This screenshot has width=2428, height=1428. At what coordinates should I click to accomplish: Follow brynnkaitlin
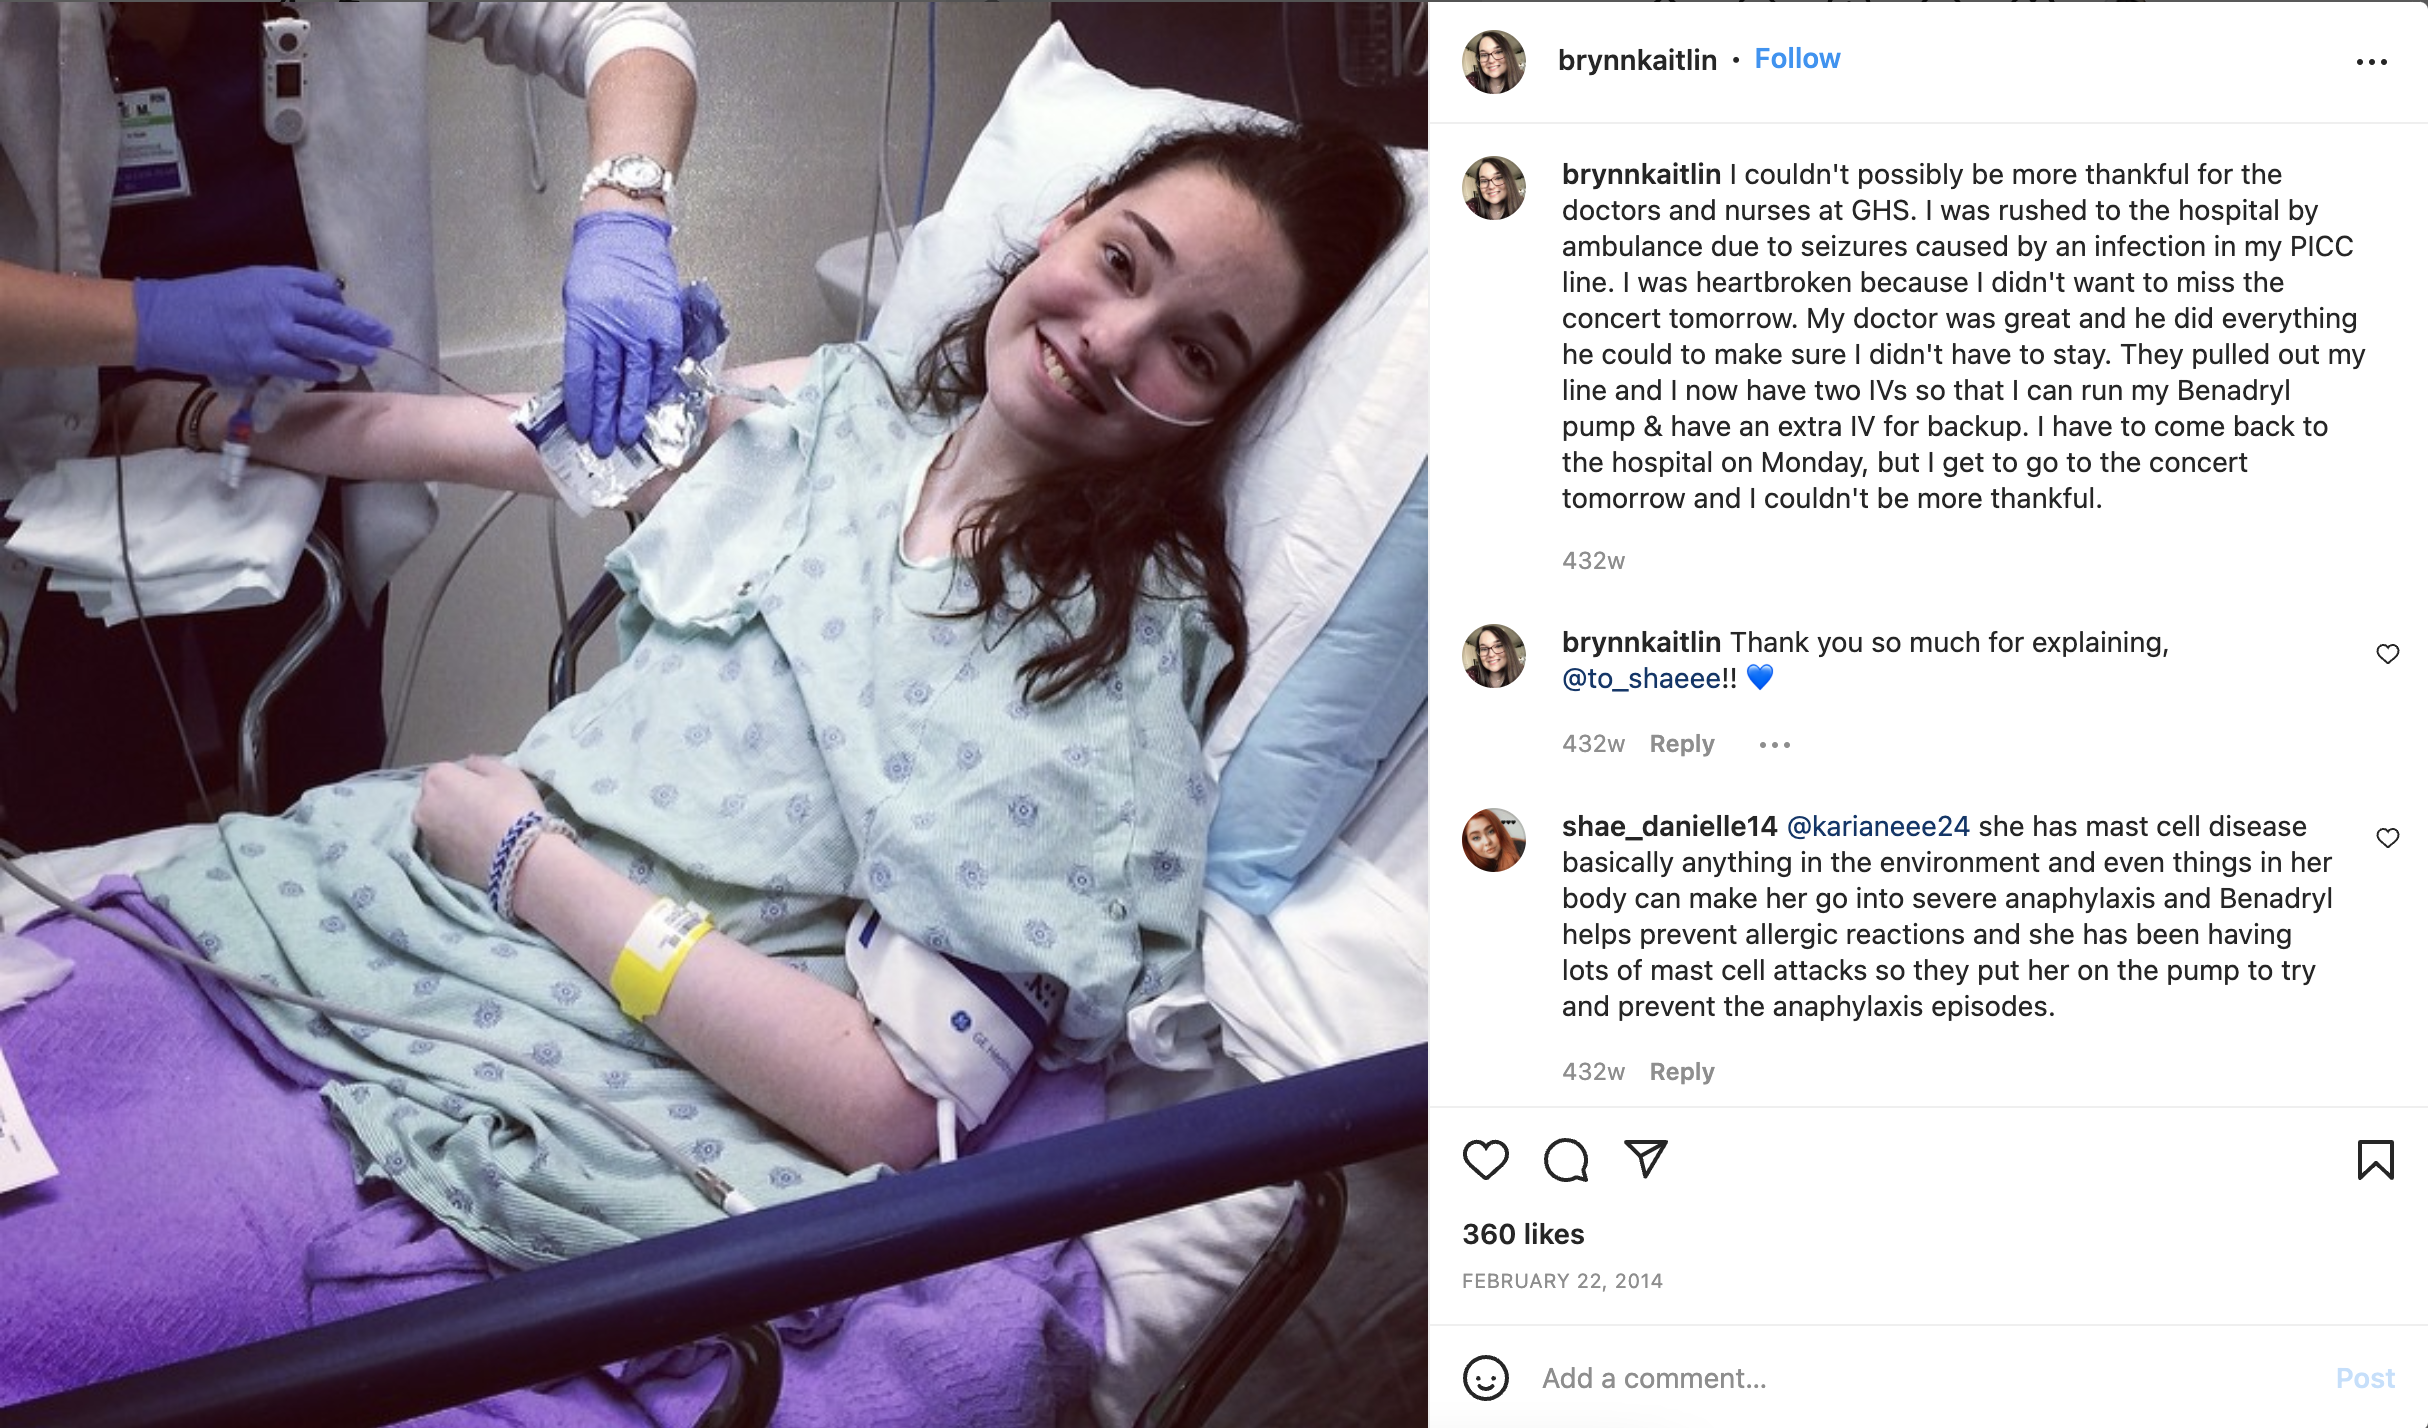point(1797,59)
